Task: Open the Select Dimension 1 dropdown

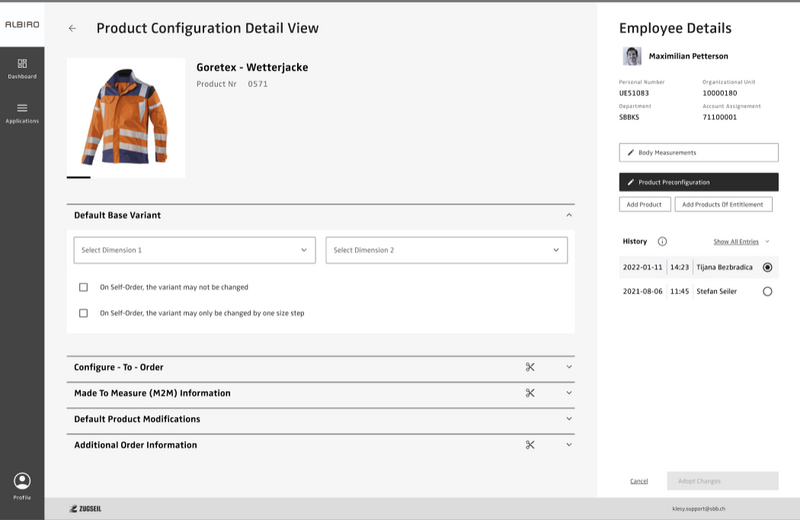Action: click(x=195, y=250)
